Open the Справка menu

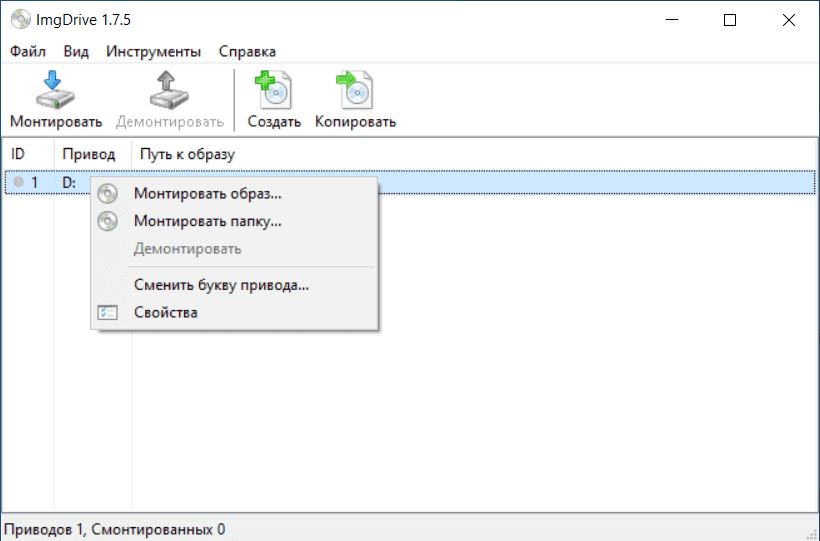247,51
